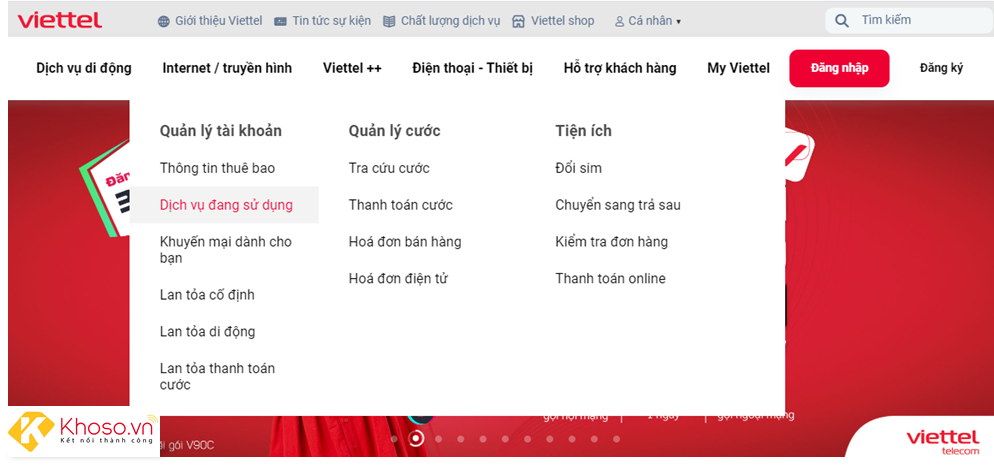The height and width of the screenshot is (465, 994).
Task: Select Lan tỏa cố định
Action: (x=207, y=295)
